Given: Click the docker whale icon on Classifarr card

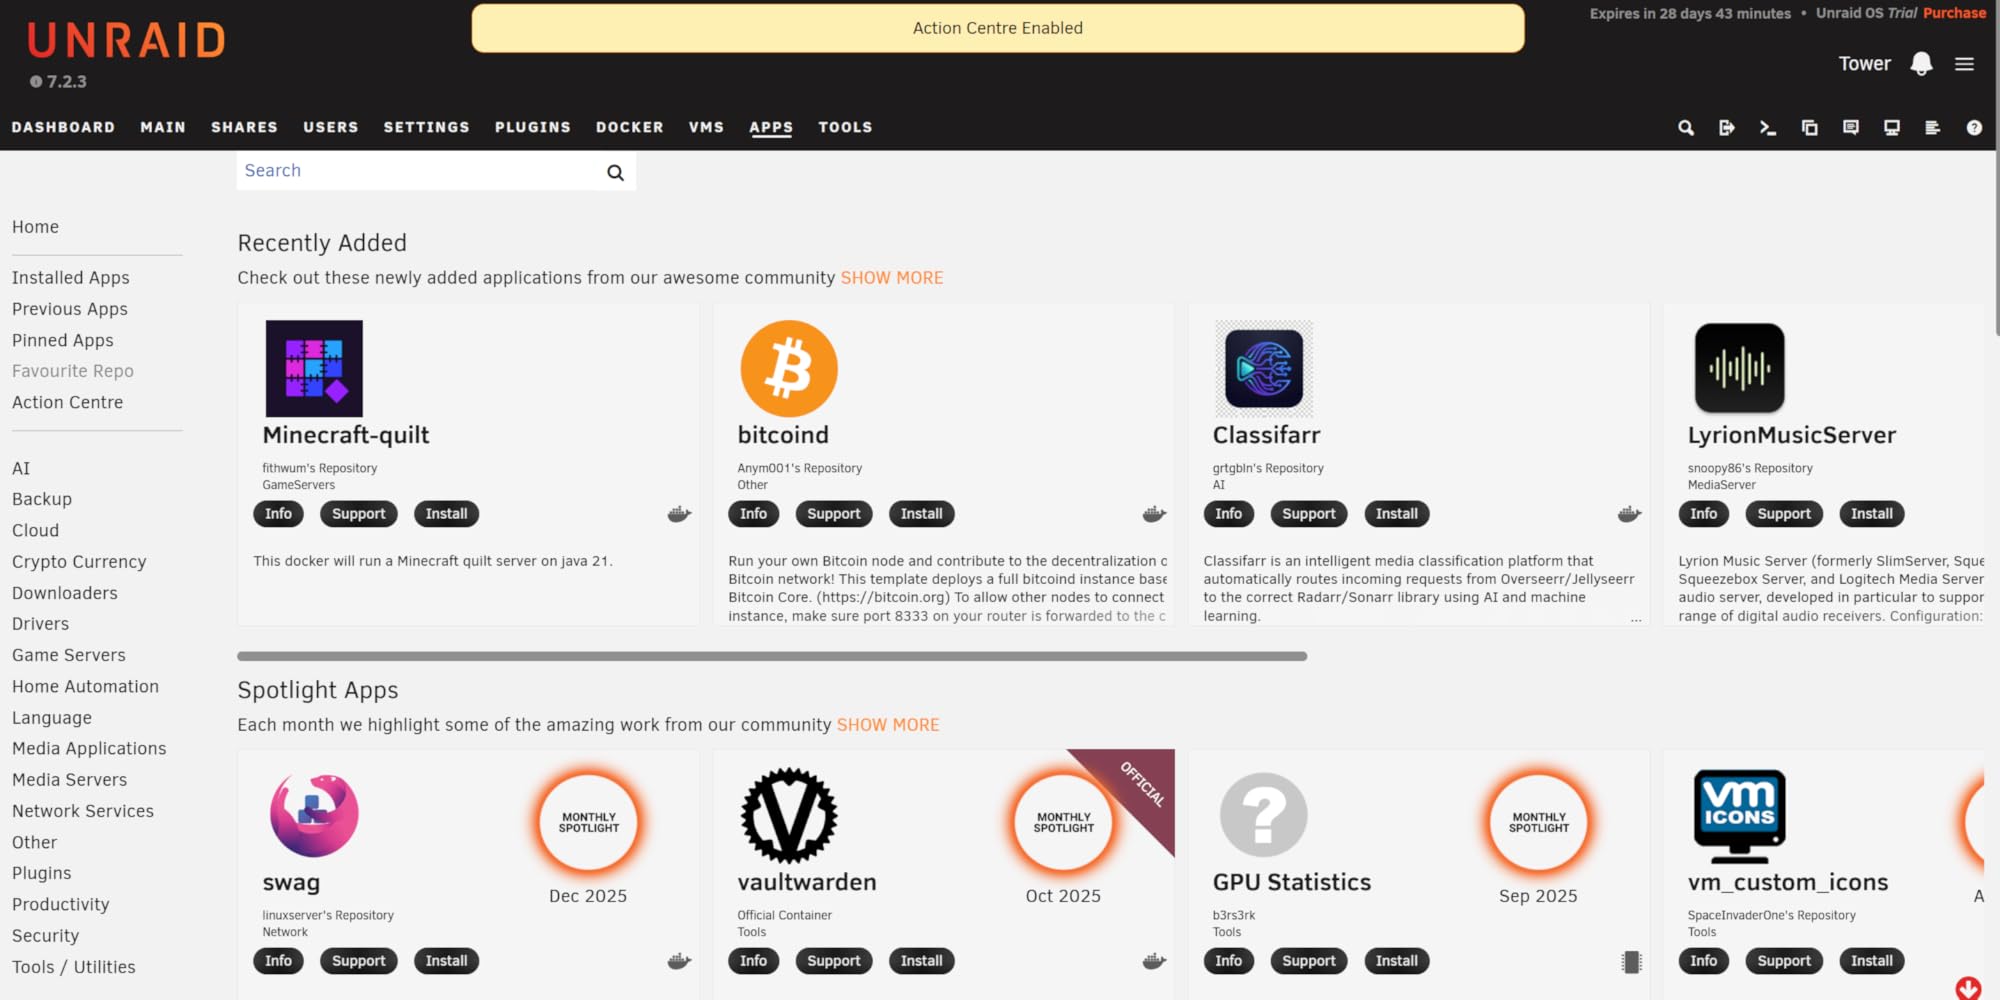Looking at the screenshot, I should coord(1629,514).
